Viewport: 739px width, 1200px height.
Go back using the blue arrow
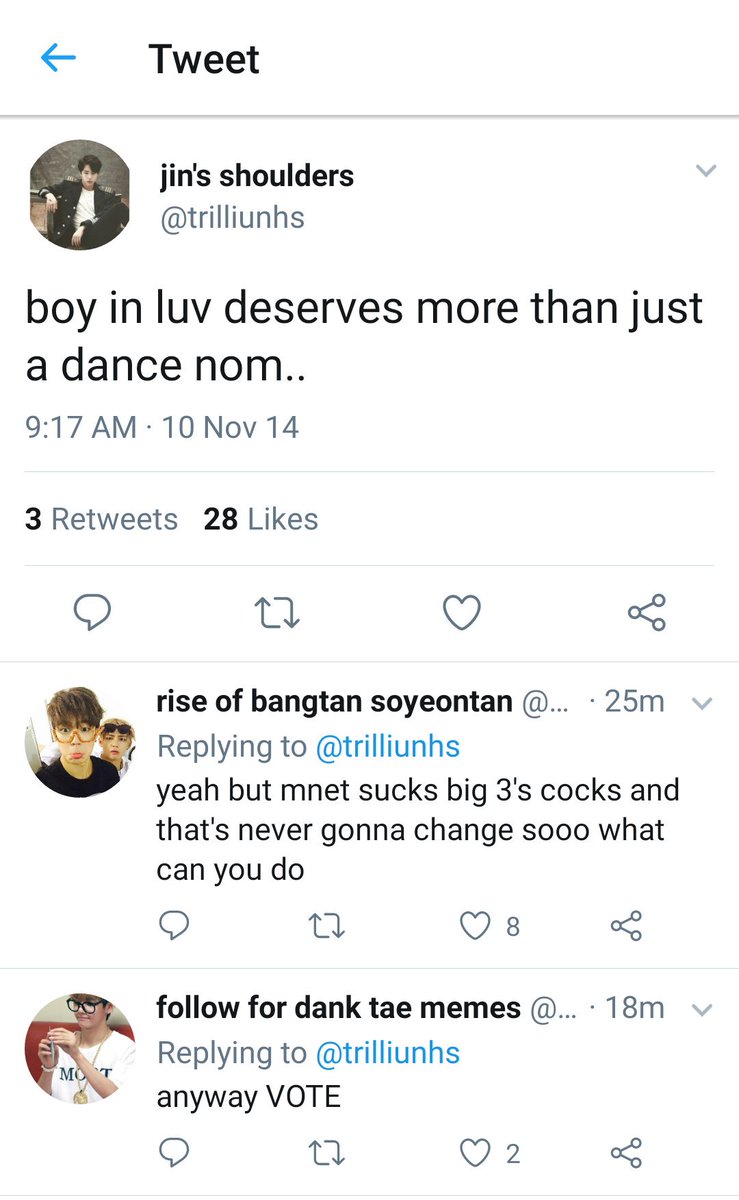pyautogui.click(x=59, y=58)
